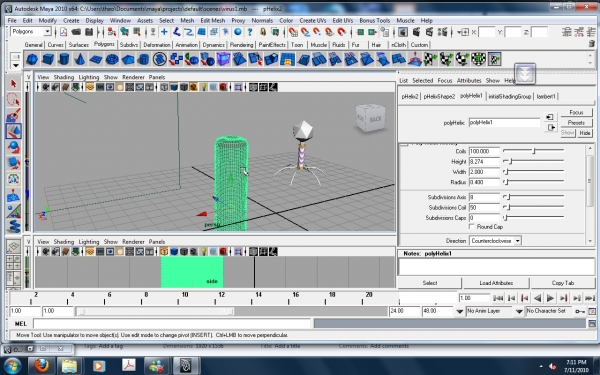This screenshot has height=375, width=600.
Task: Open the Create menu
Action: pyautogui.click(x=71, y=21)
